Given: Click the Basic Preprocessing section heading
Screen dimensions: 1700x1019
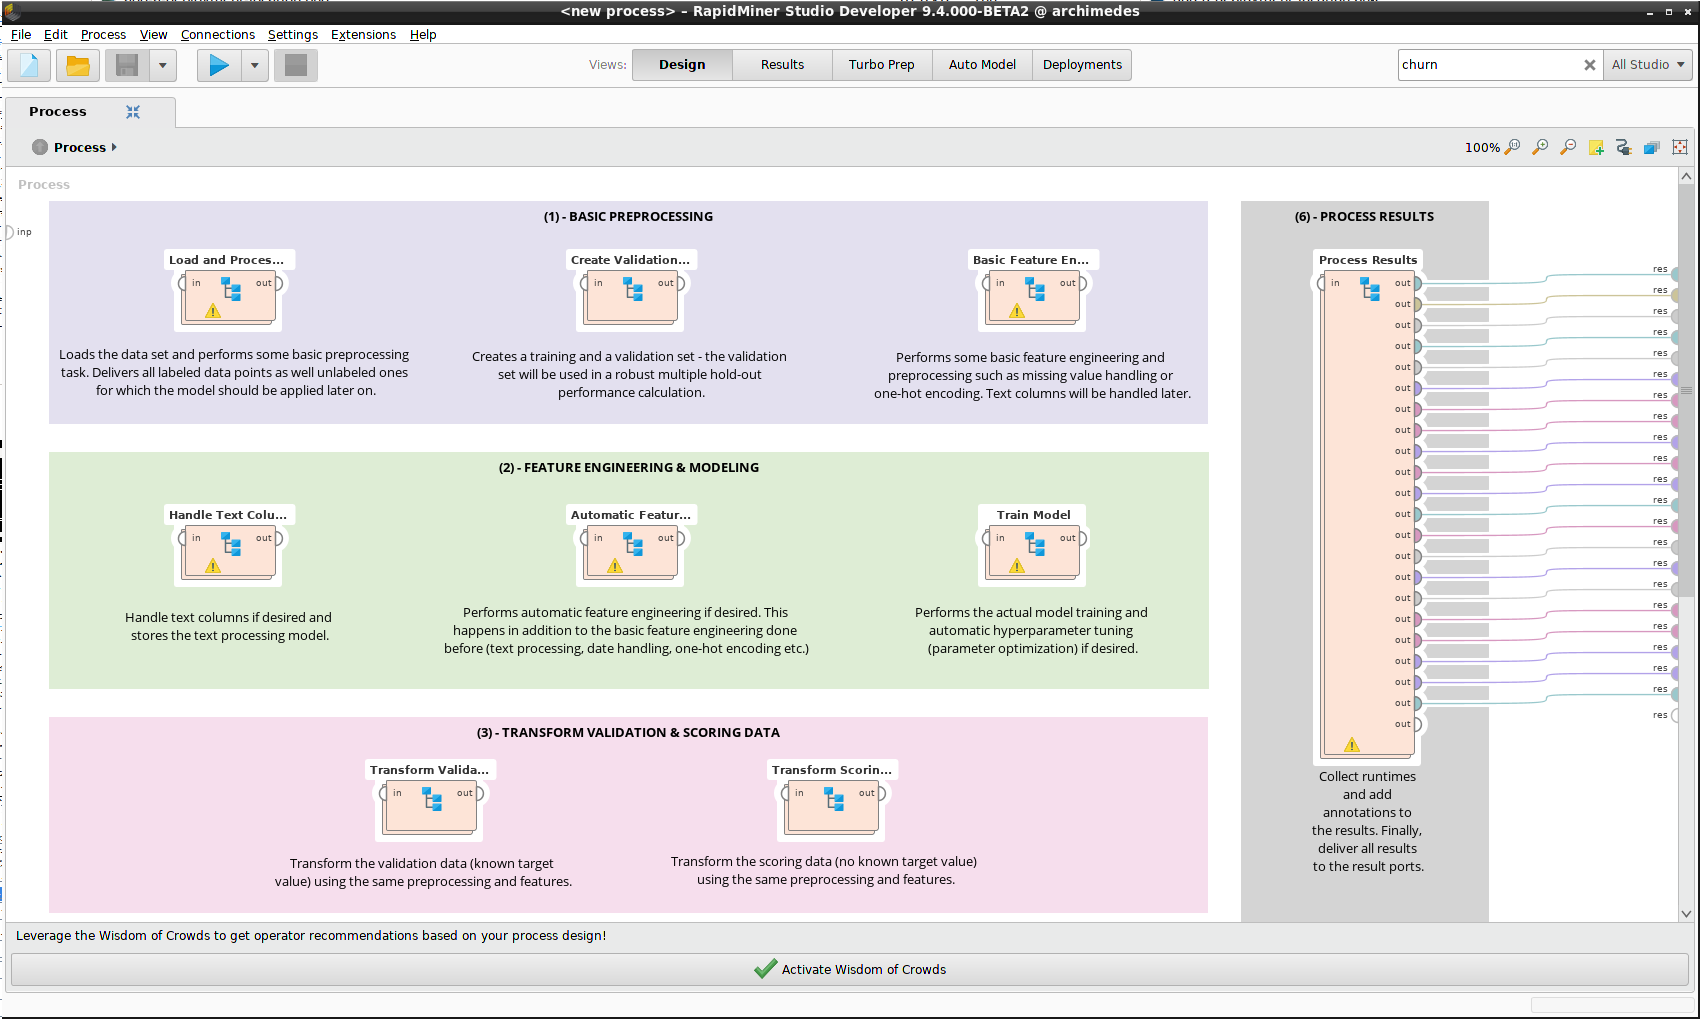Looking at the screenshot, I should pyautogui.click(x=628, y=216).
